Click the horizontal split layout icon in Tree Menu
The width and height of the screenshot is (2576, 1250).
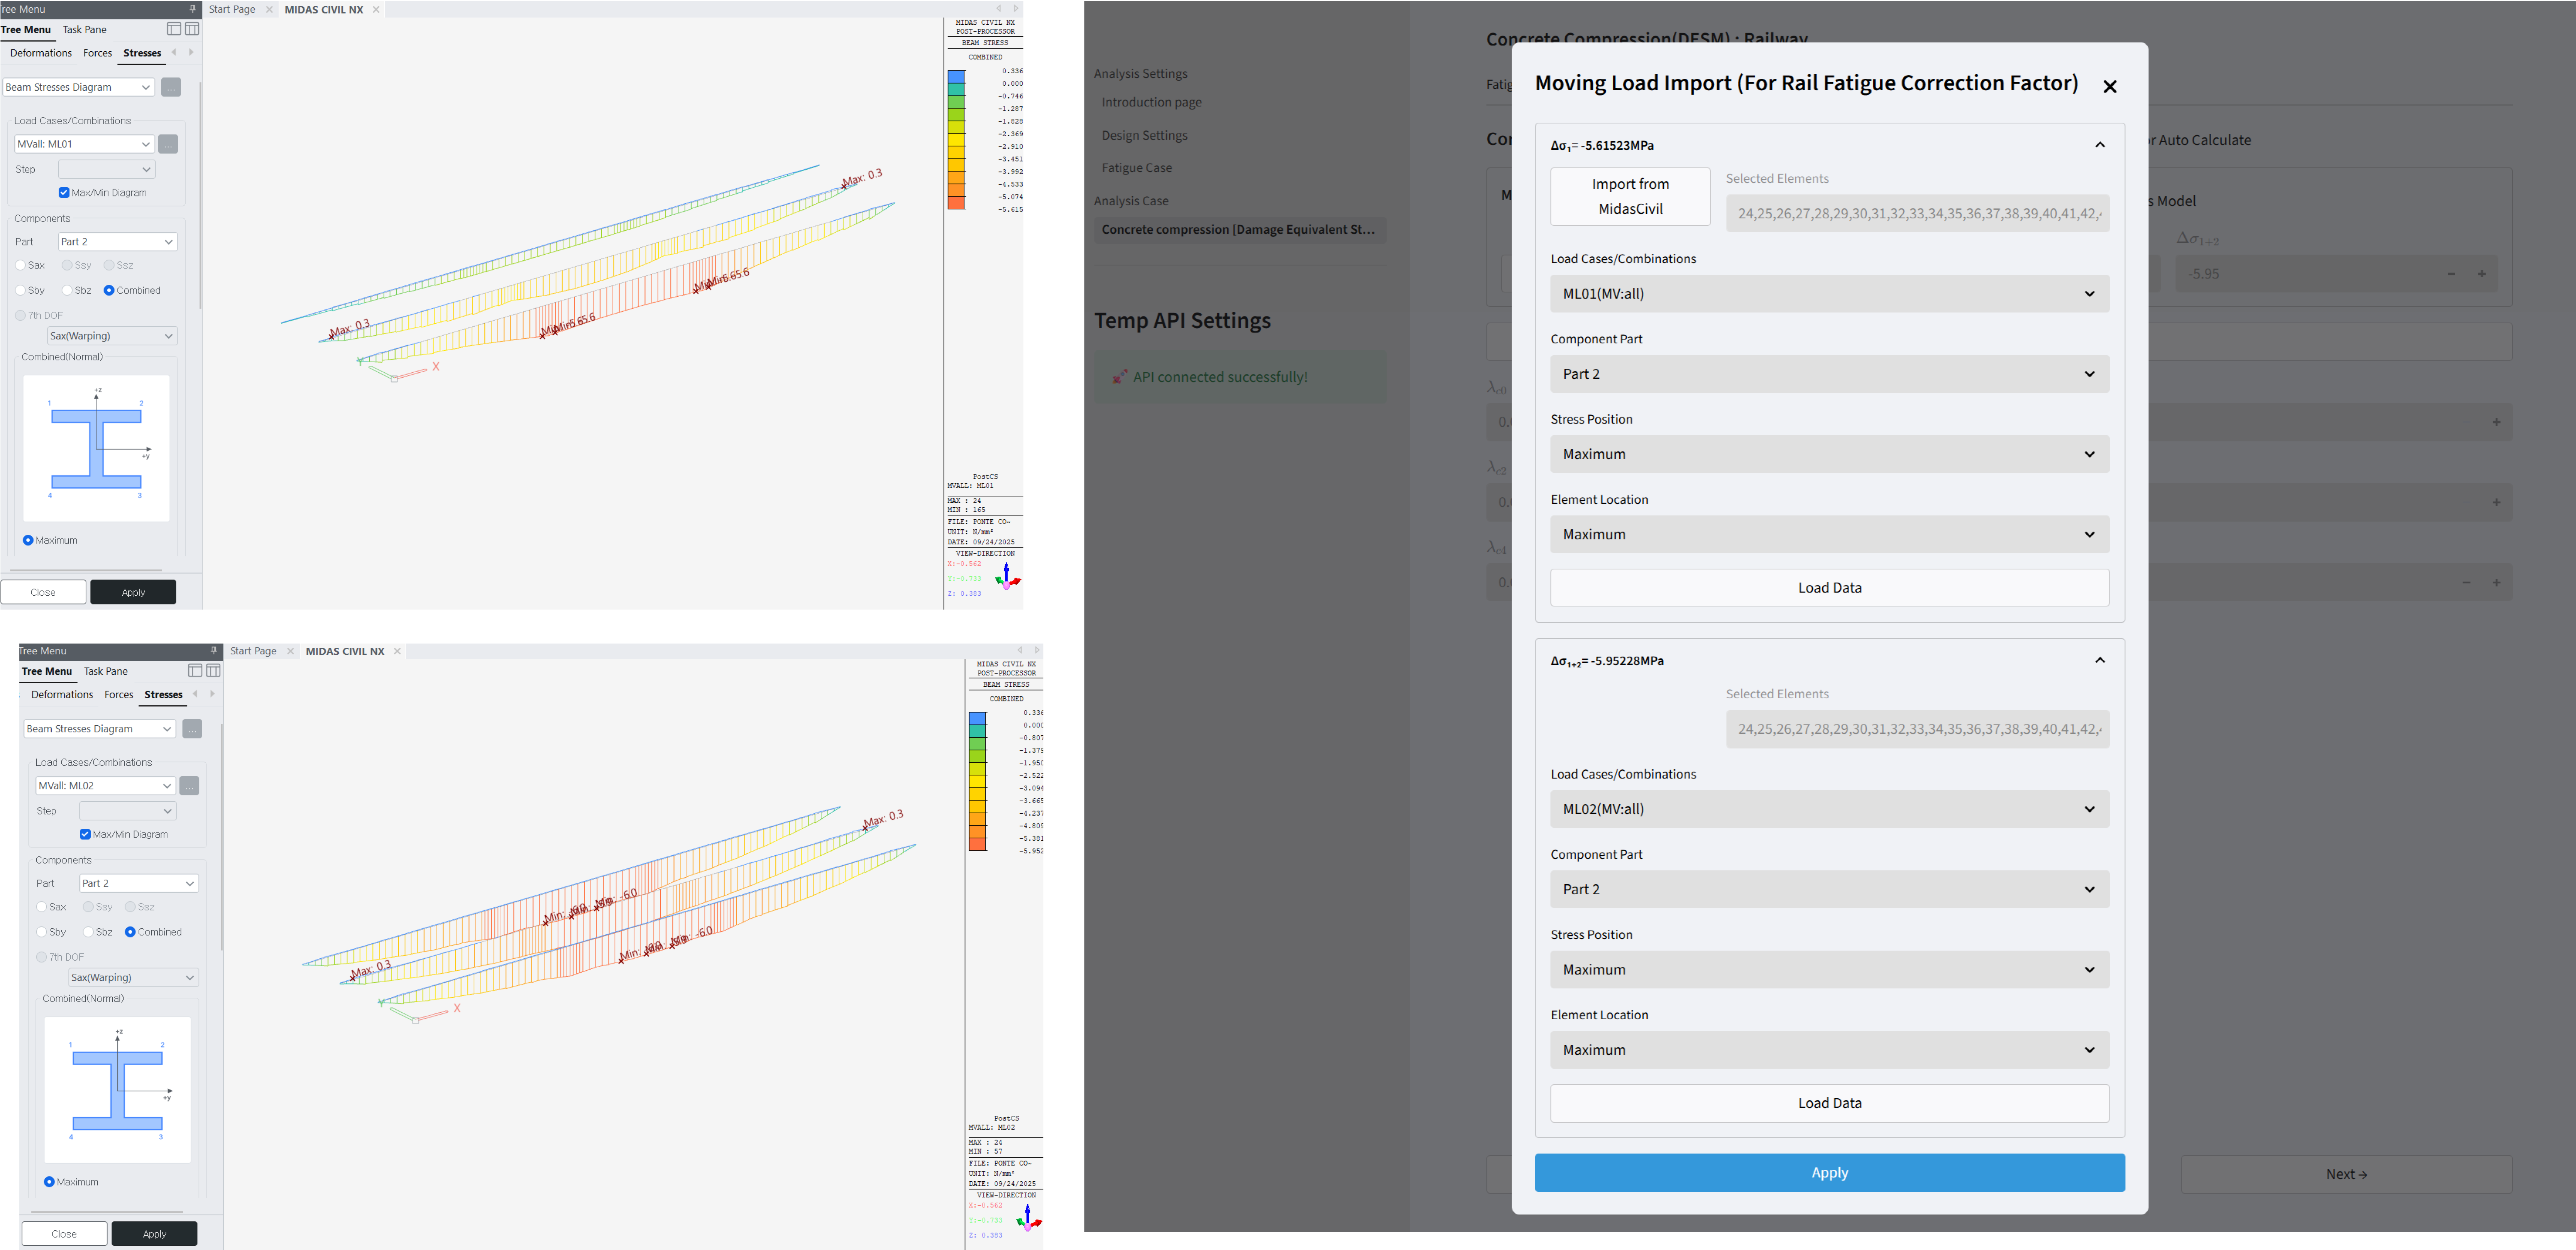pyautogui.click(x=174, y=29)
